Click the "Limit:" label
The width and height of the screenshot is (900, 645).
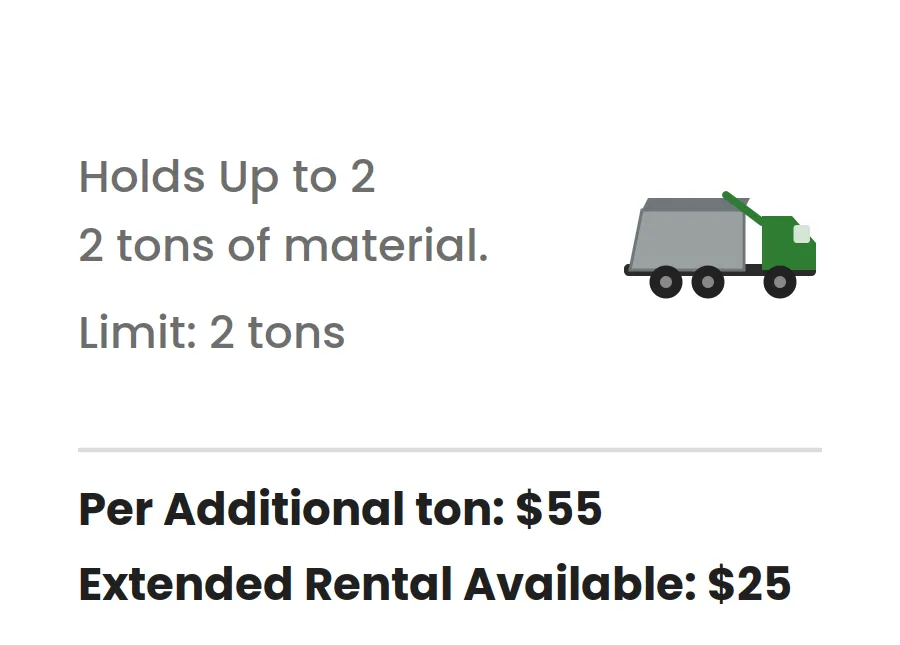(x=138, y=332)
